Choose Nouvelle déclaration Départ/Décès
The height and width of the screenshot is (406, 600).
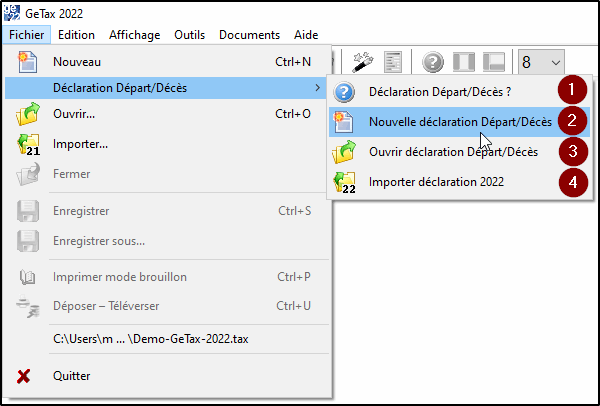[459, 122]
